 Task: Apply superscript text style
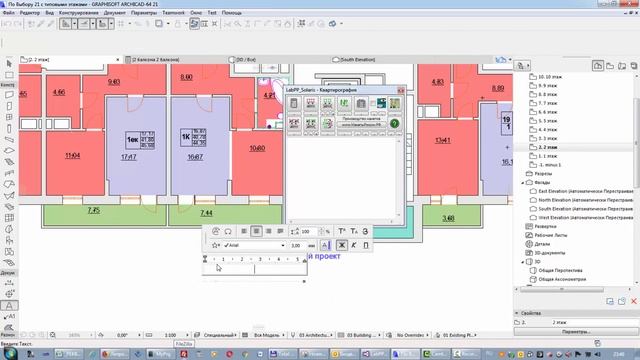pos(342,231)
